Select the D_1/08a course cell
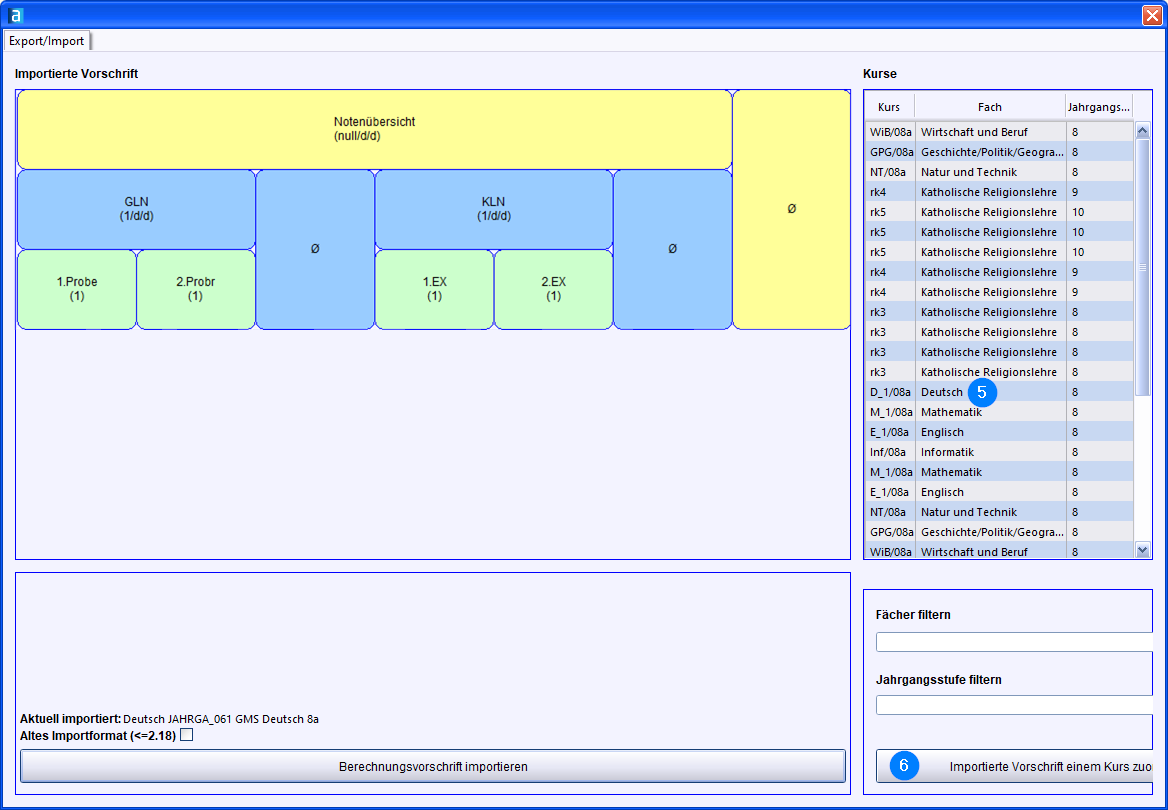This screenshot has width=1168, height=810. tap(890, 392)
